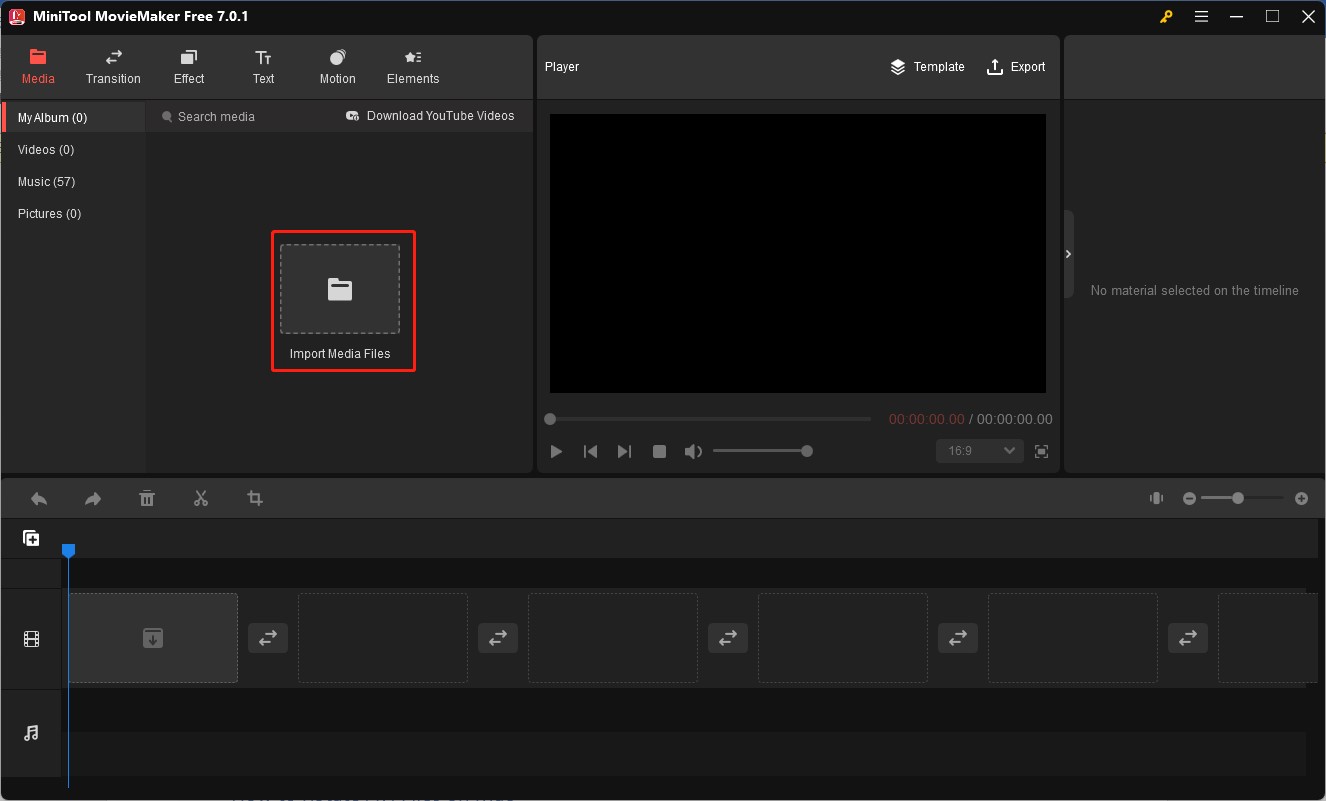
Task: Open the Music (57) library category
Action: tap(46, 181)
